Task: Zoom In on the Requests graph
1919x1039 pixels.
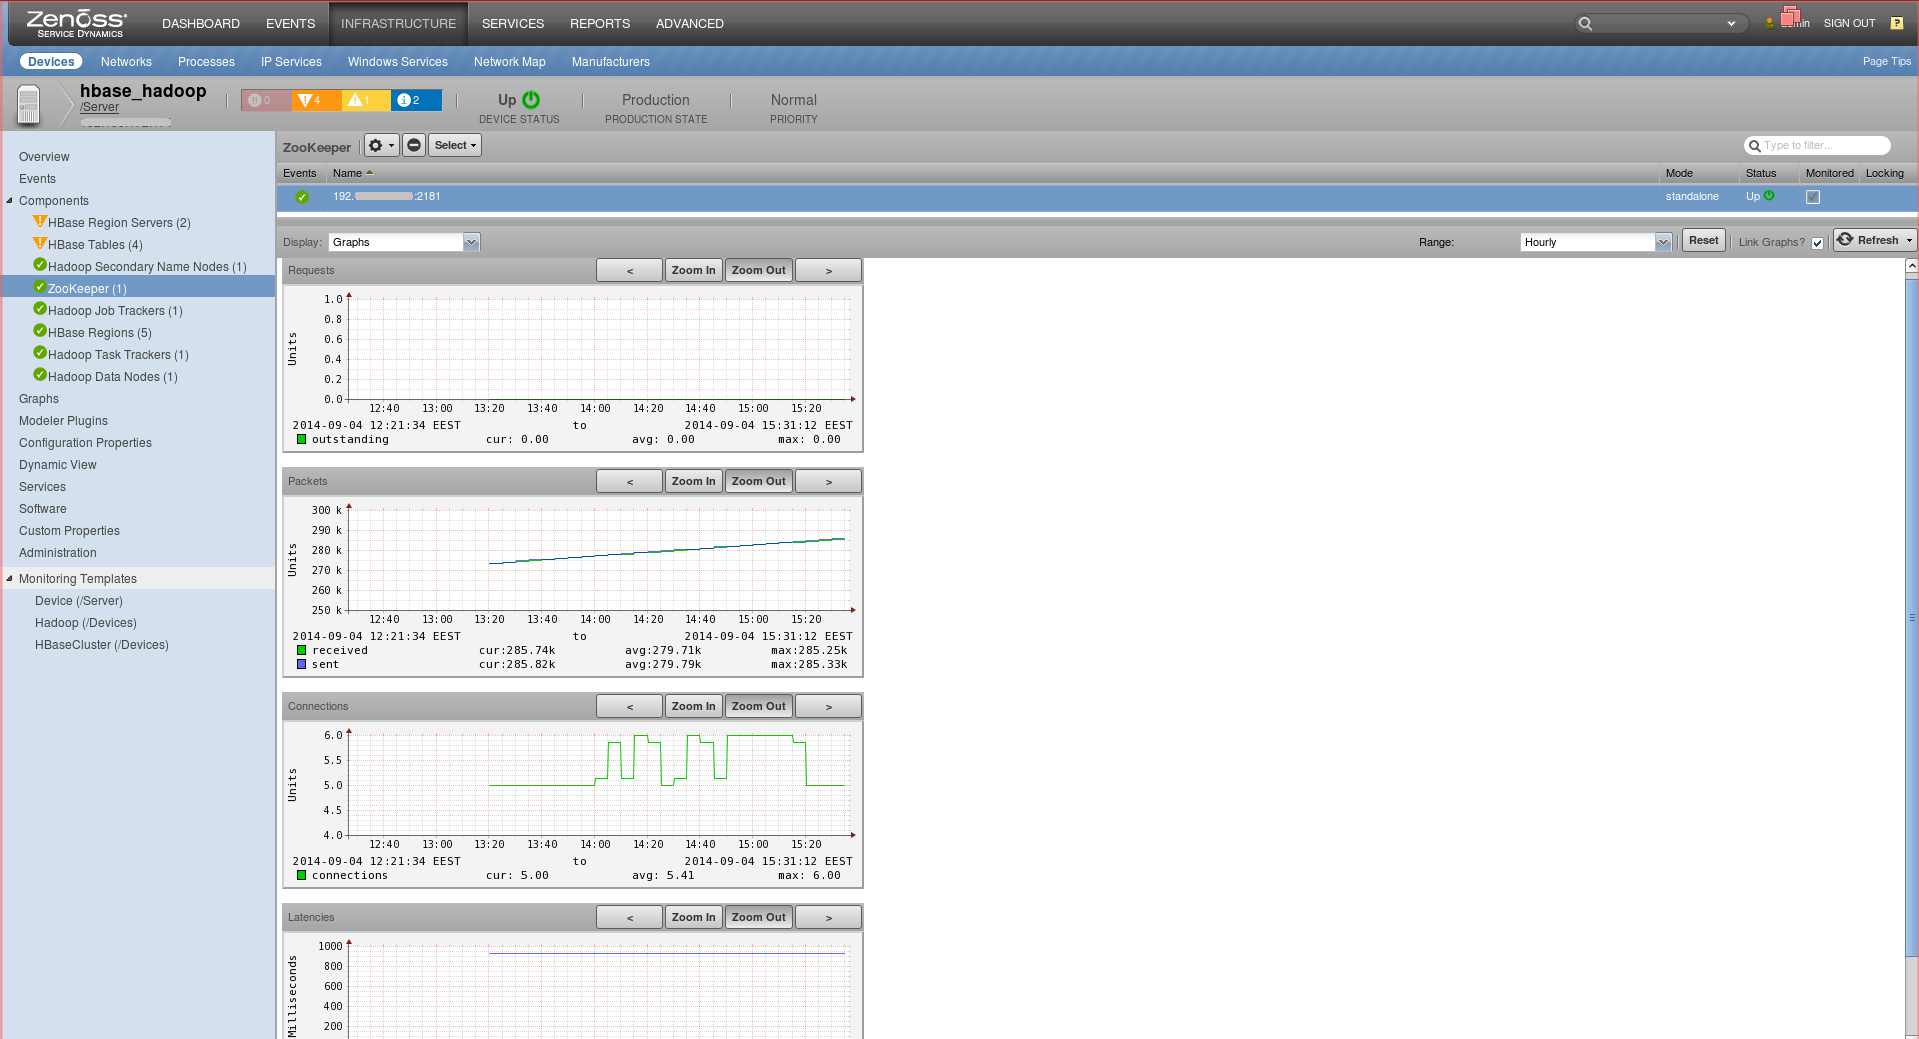Action: [x=693, y=271]
